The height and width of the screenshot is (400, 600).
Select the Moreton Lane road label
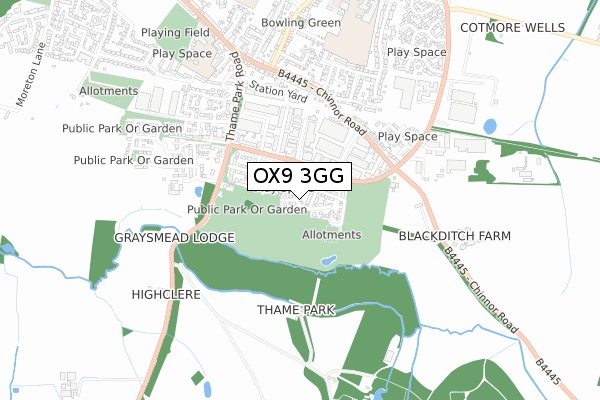point(31,74)
